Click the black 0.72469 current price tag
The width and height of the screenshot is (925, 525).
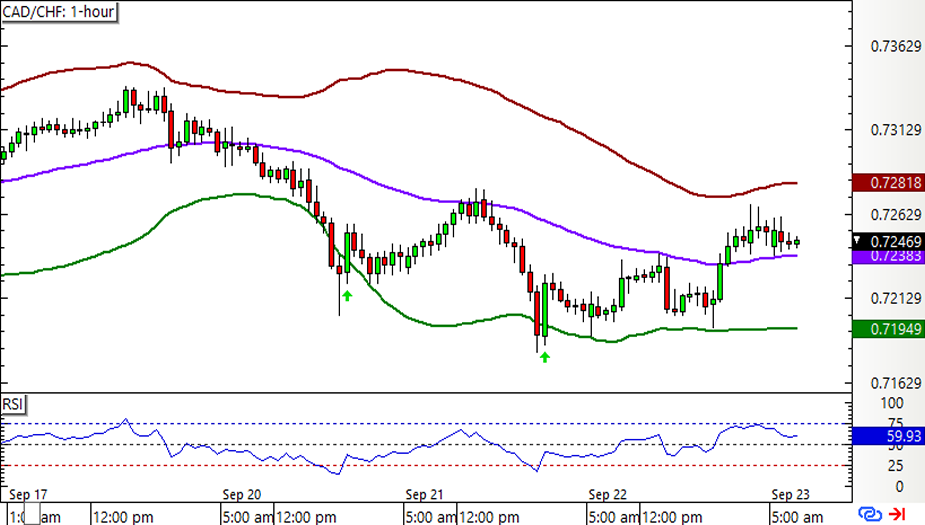888,241
